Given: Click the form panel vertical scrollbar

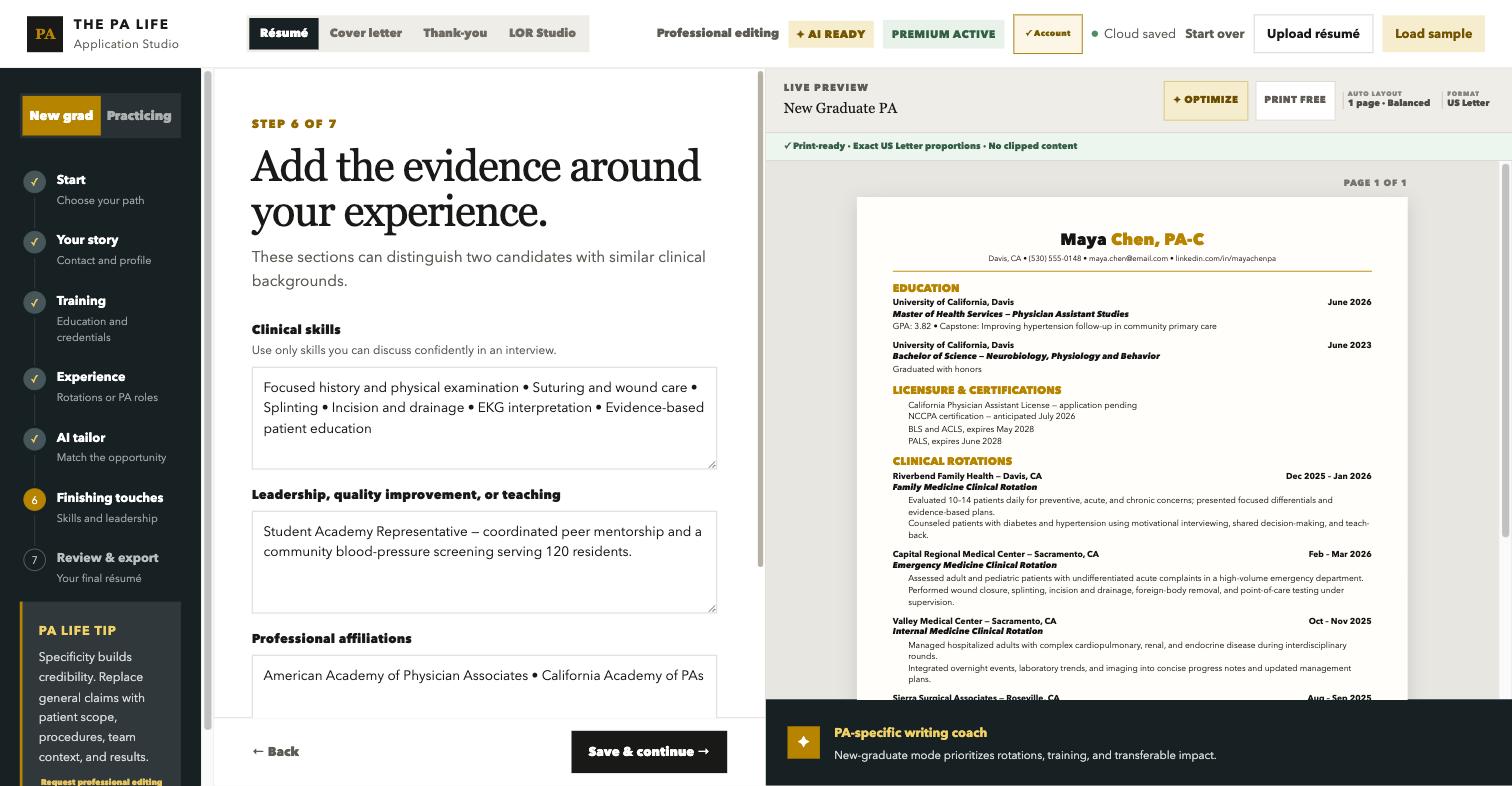Looking at the screenshot, I should pyautogui.click(x=761, y=318).
